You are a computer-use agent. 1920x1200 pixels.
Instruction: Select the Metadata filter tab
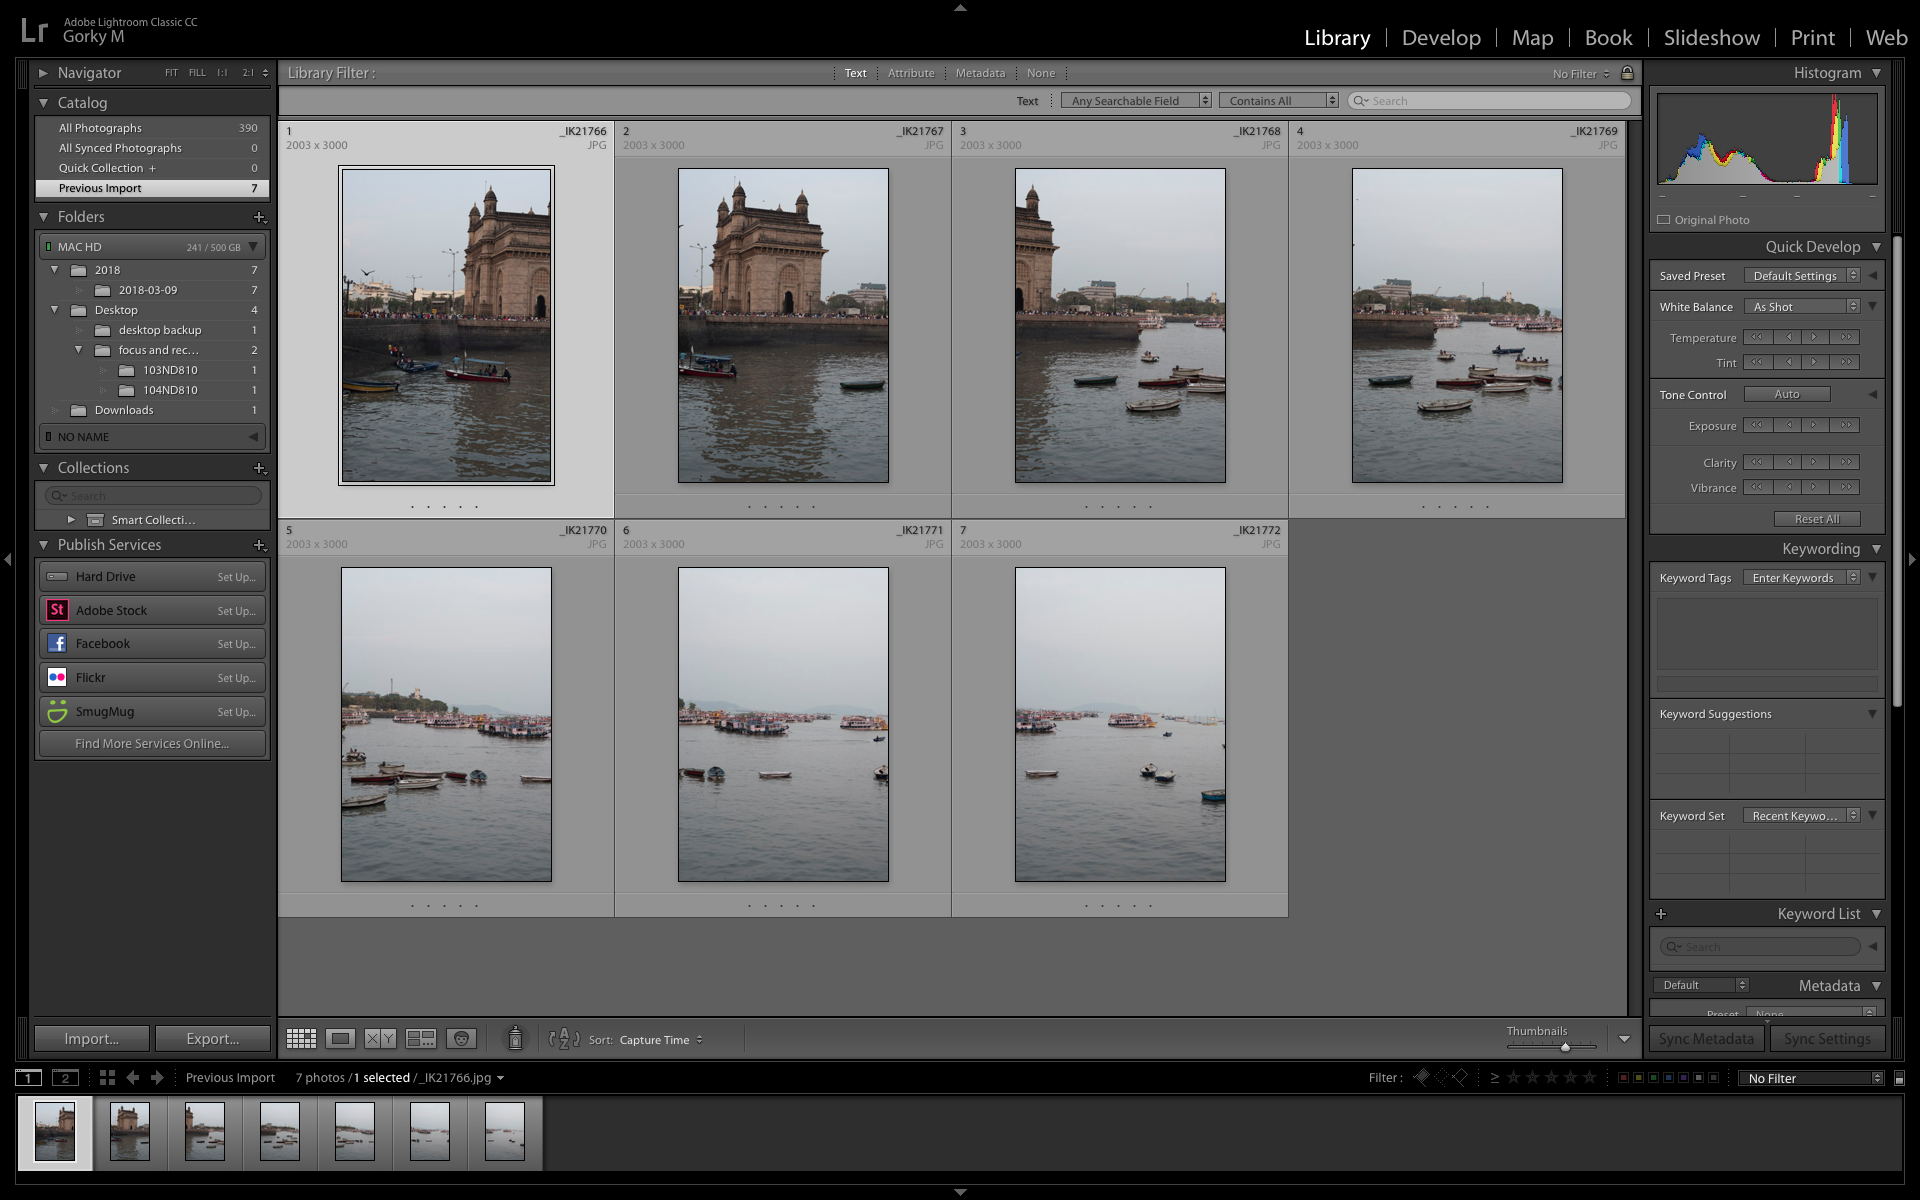(980, 73)
